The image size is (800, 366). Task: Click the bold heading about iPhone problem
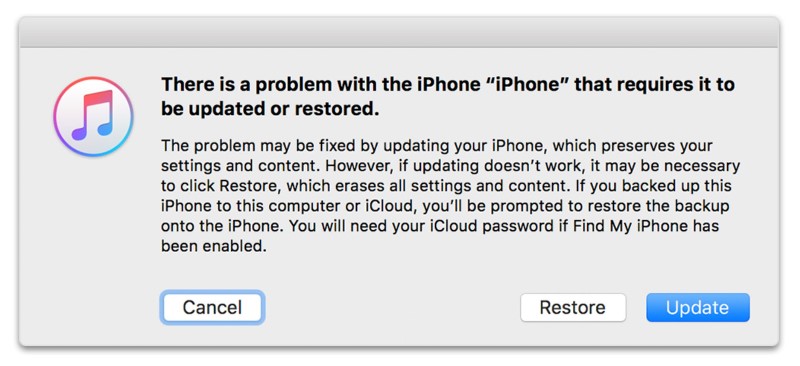click(x=448, y=96)
